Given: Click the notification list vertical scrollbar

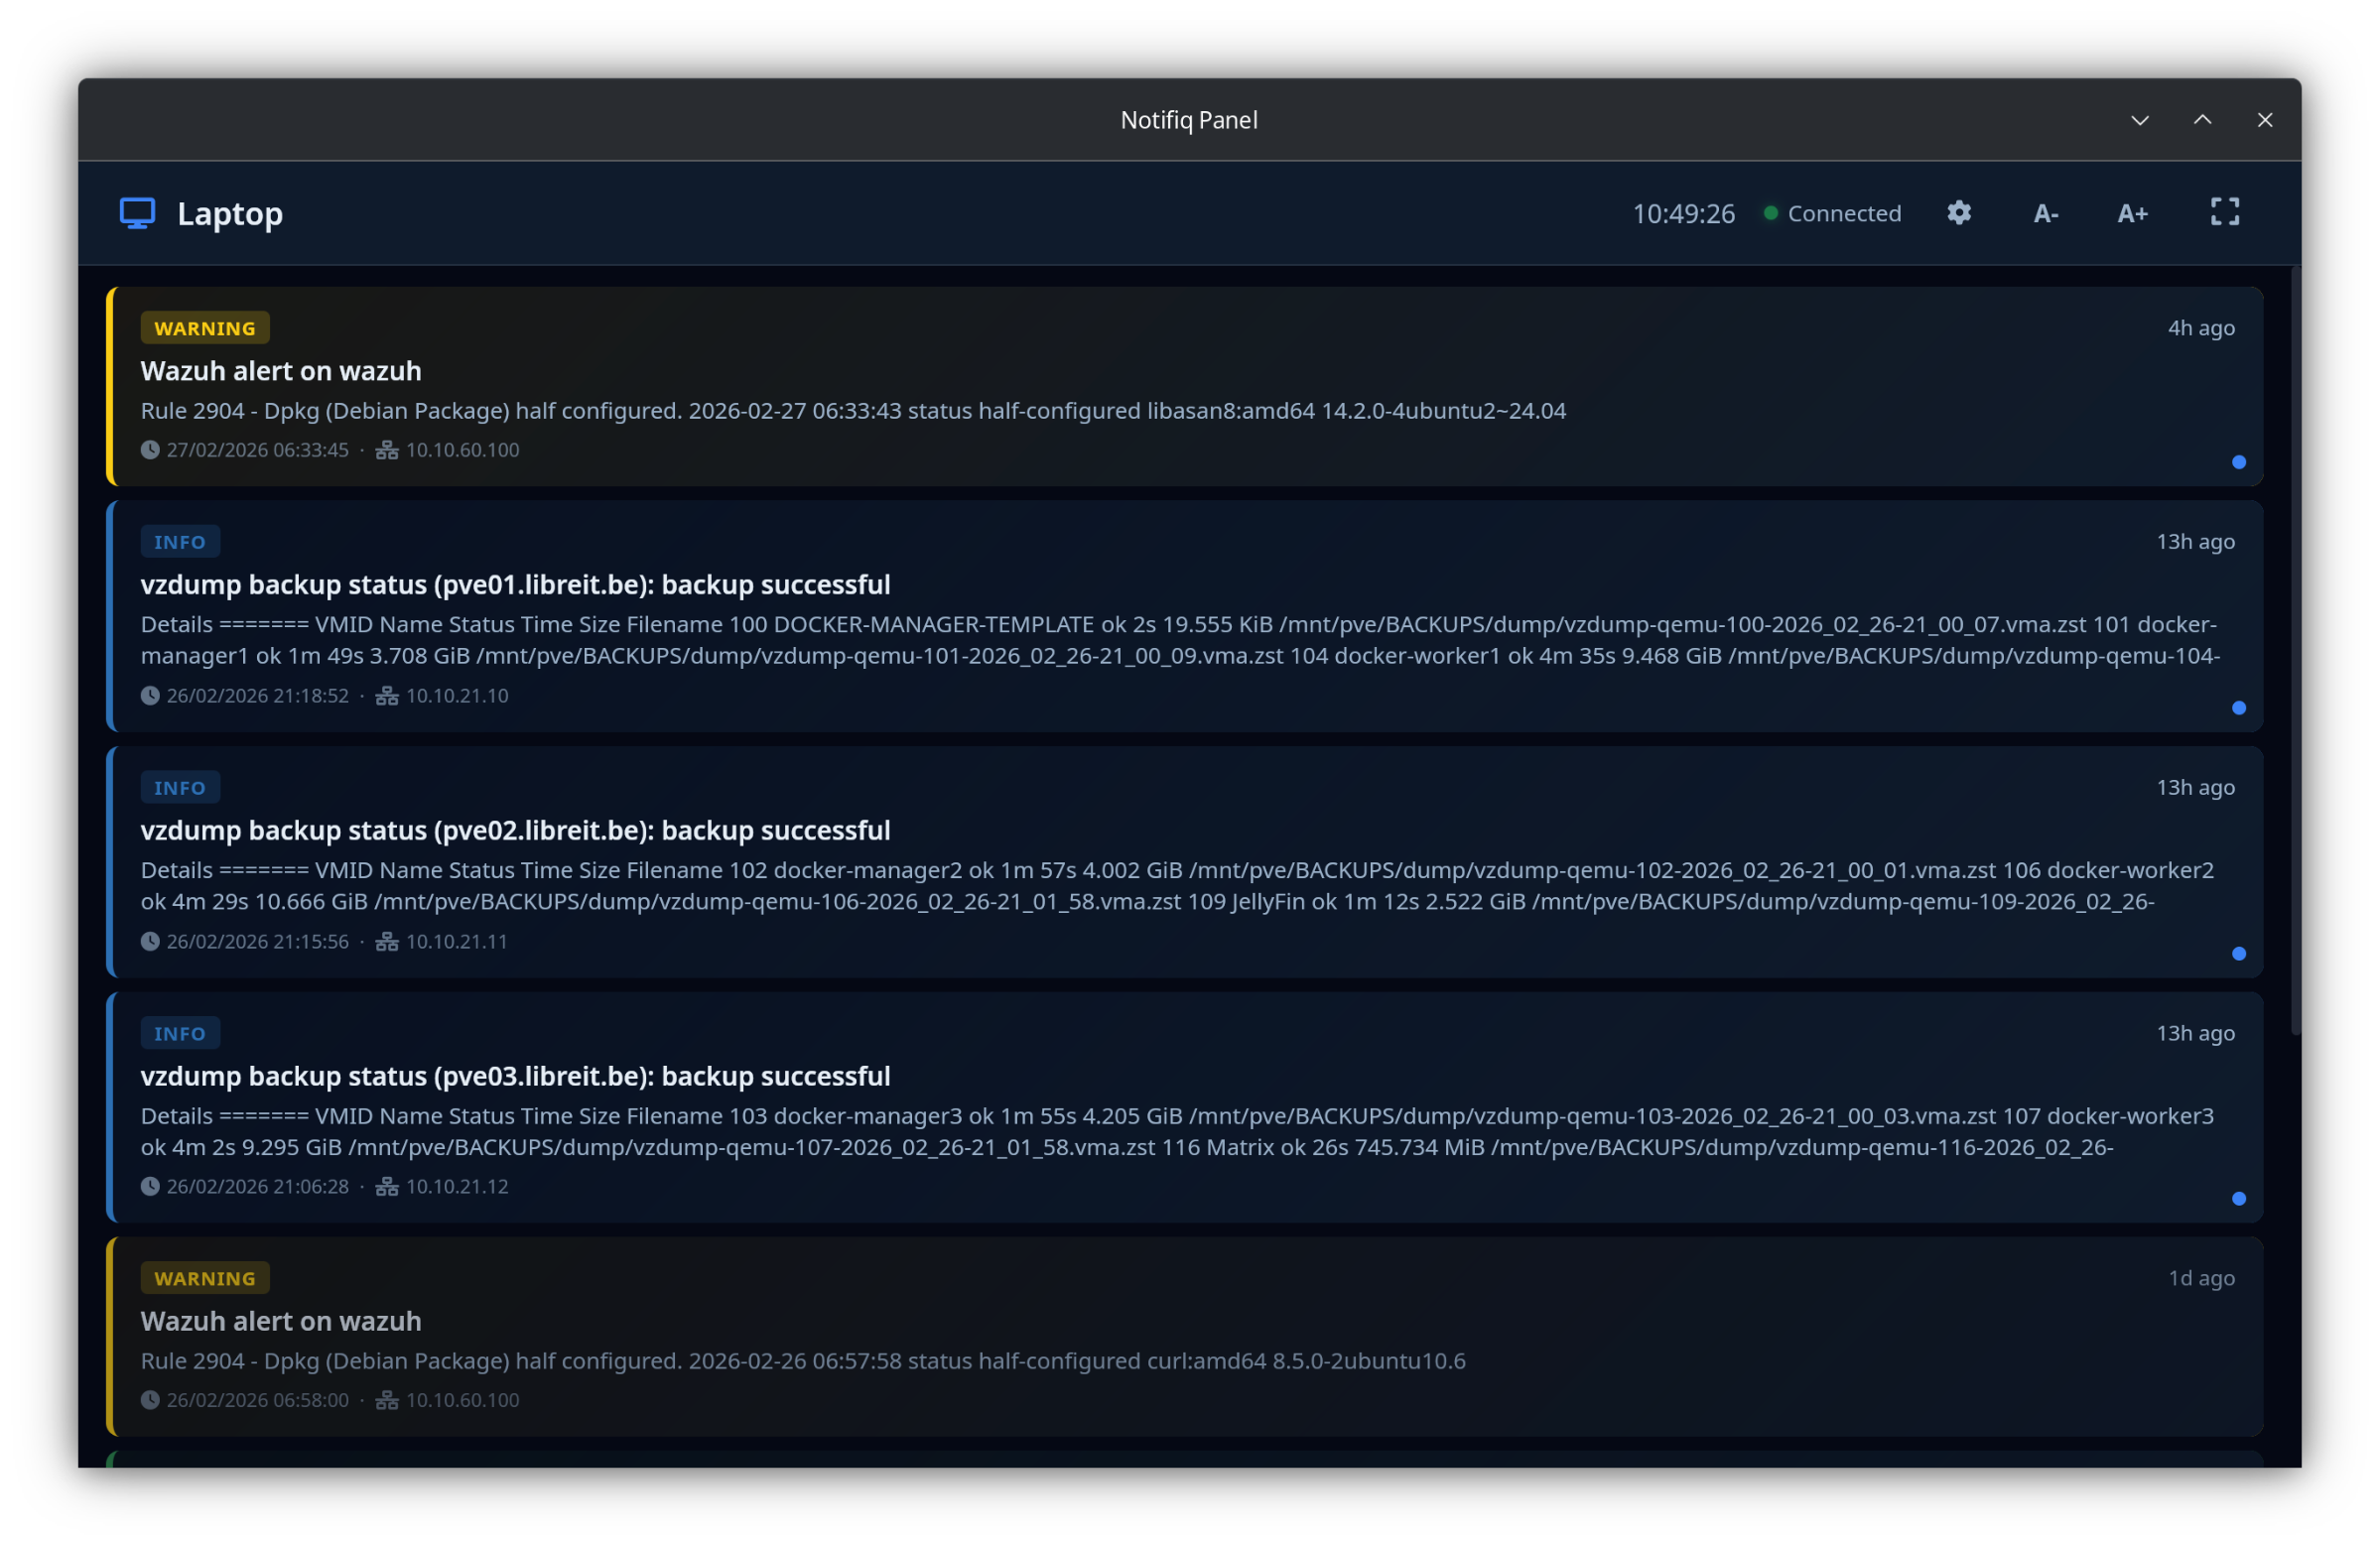Looking at the screenshot, I should (x=2295, y=650).
